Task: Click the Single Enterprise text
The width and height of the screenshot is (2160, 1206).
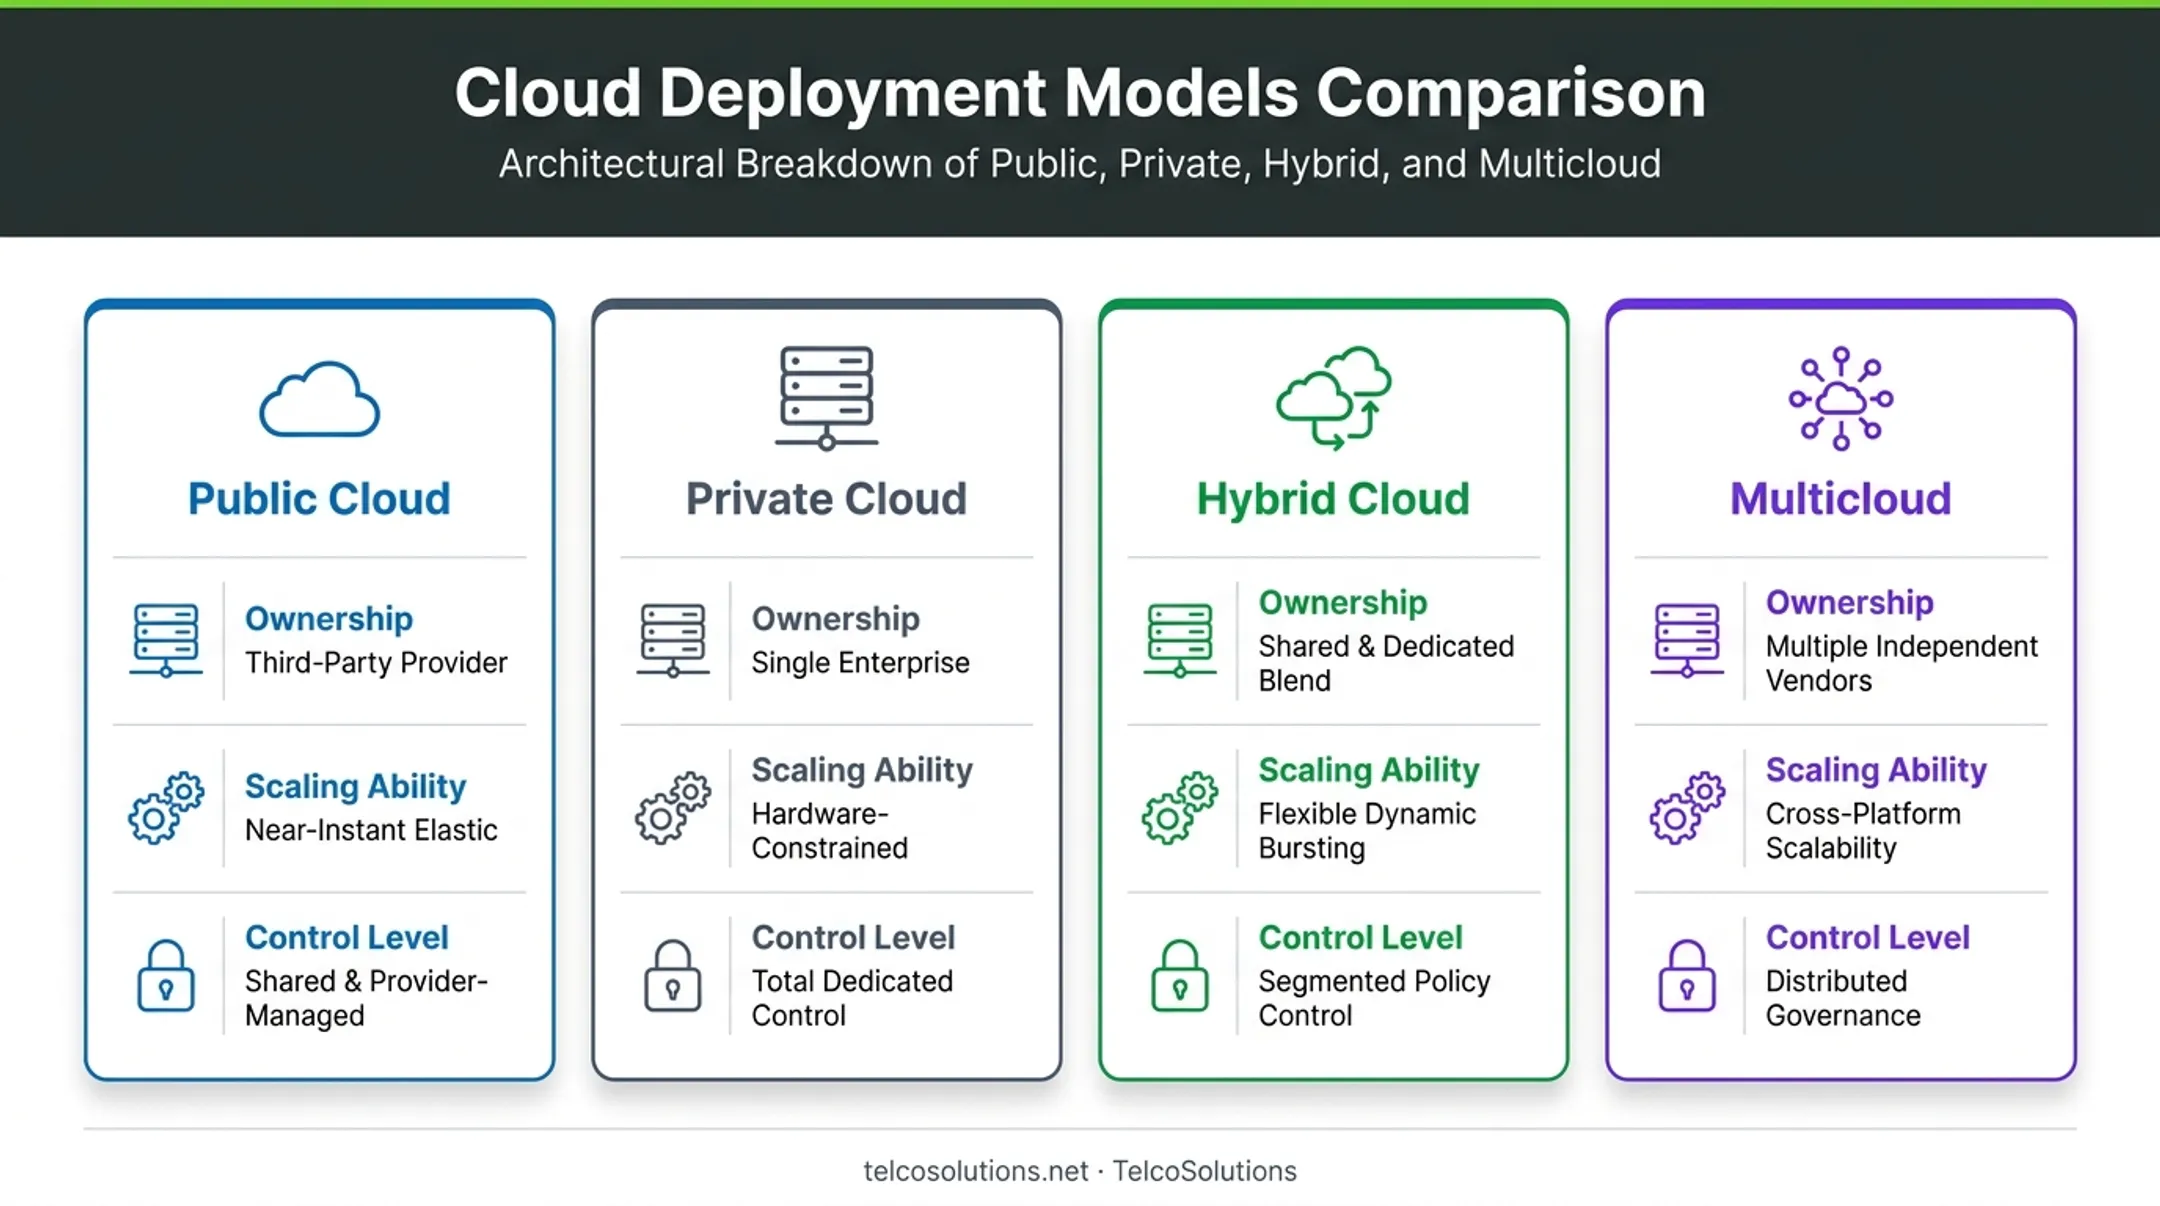Action: pyautogui.click(x=860, y=663)
